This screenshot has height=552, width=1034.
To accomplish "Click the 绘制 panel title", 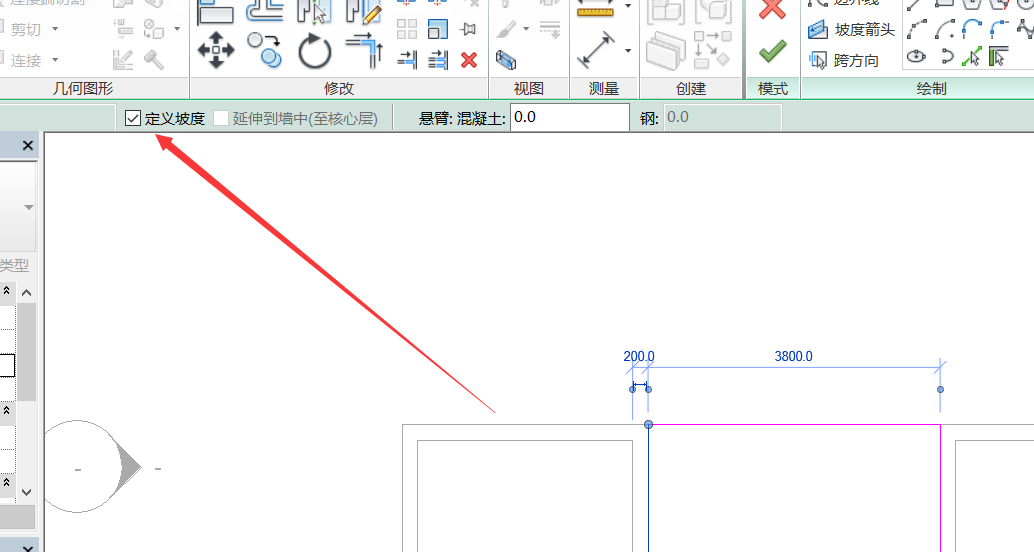I will pyautogui.click(x=931, y=88).
